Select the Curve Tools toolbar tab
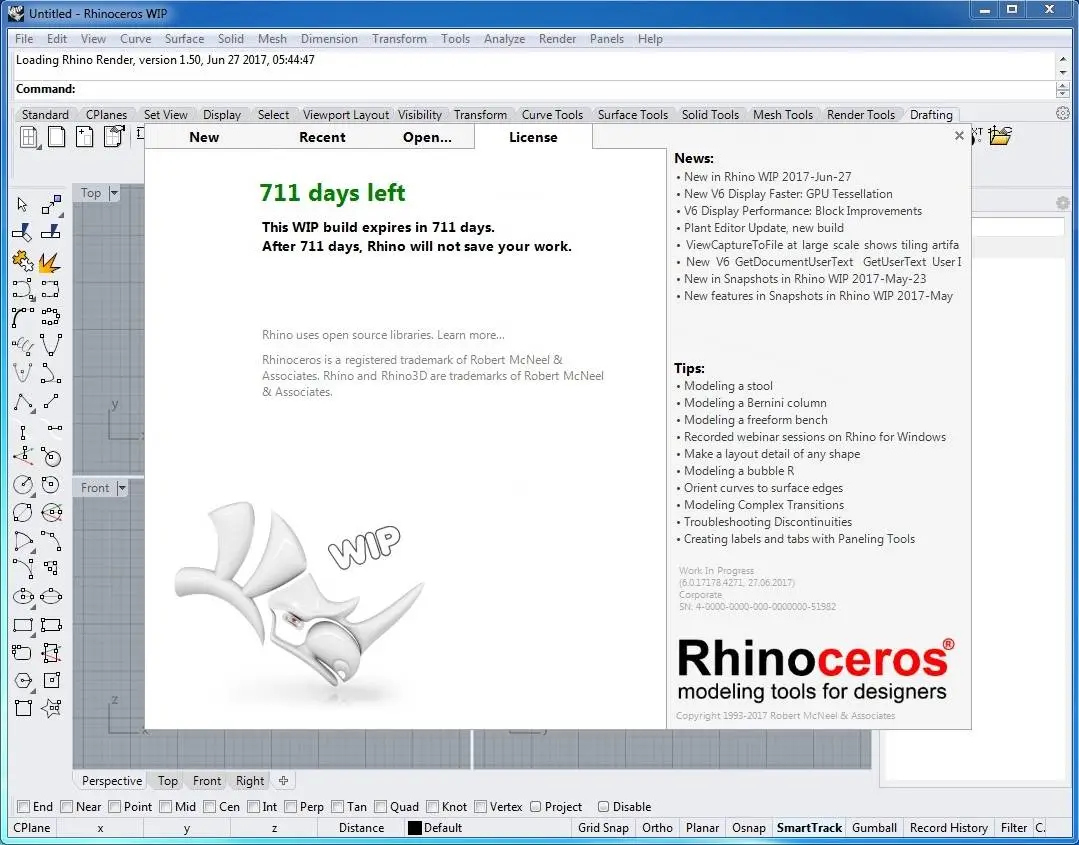 (552, 114)
